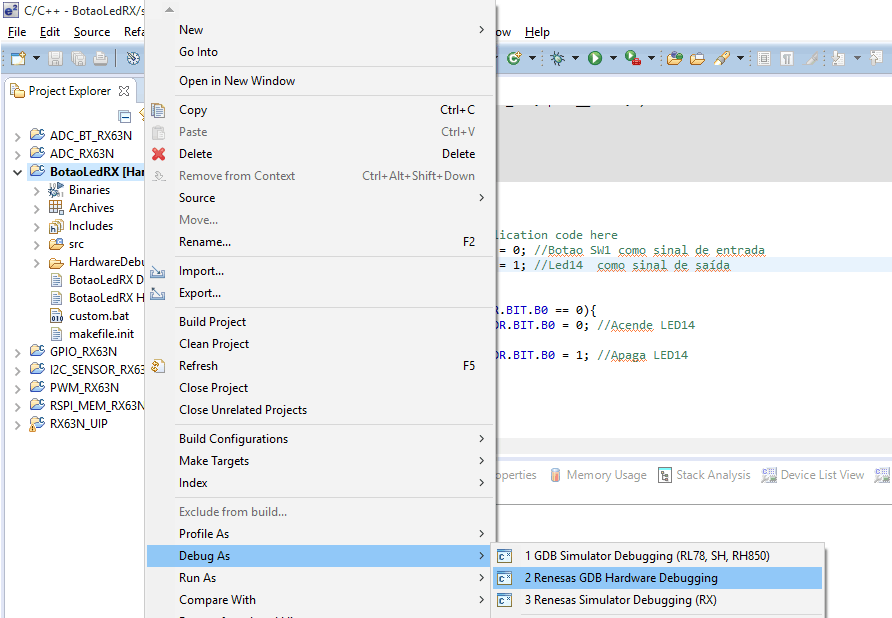Expand the ADC_BT_RX63N project
Viewport: 892px width, 618px height.
pos(18,137)
